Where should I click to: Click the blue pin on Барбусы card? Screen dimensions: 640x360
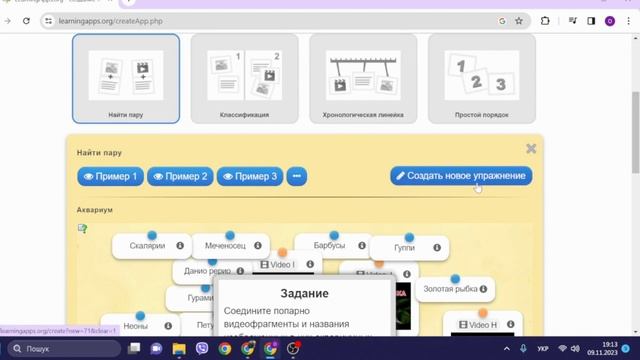[x=334, y=235]
